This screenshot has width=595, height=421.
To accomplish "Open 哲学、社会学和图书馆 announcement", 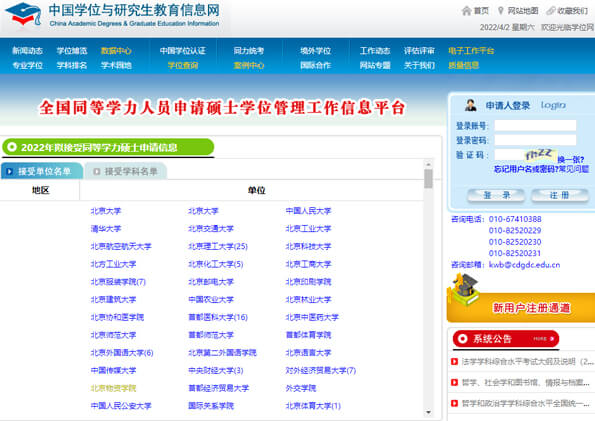I will 526,382.
